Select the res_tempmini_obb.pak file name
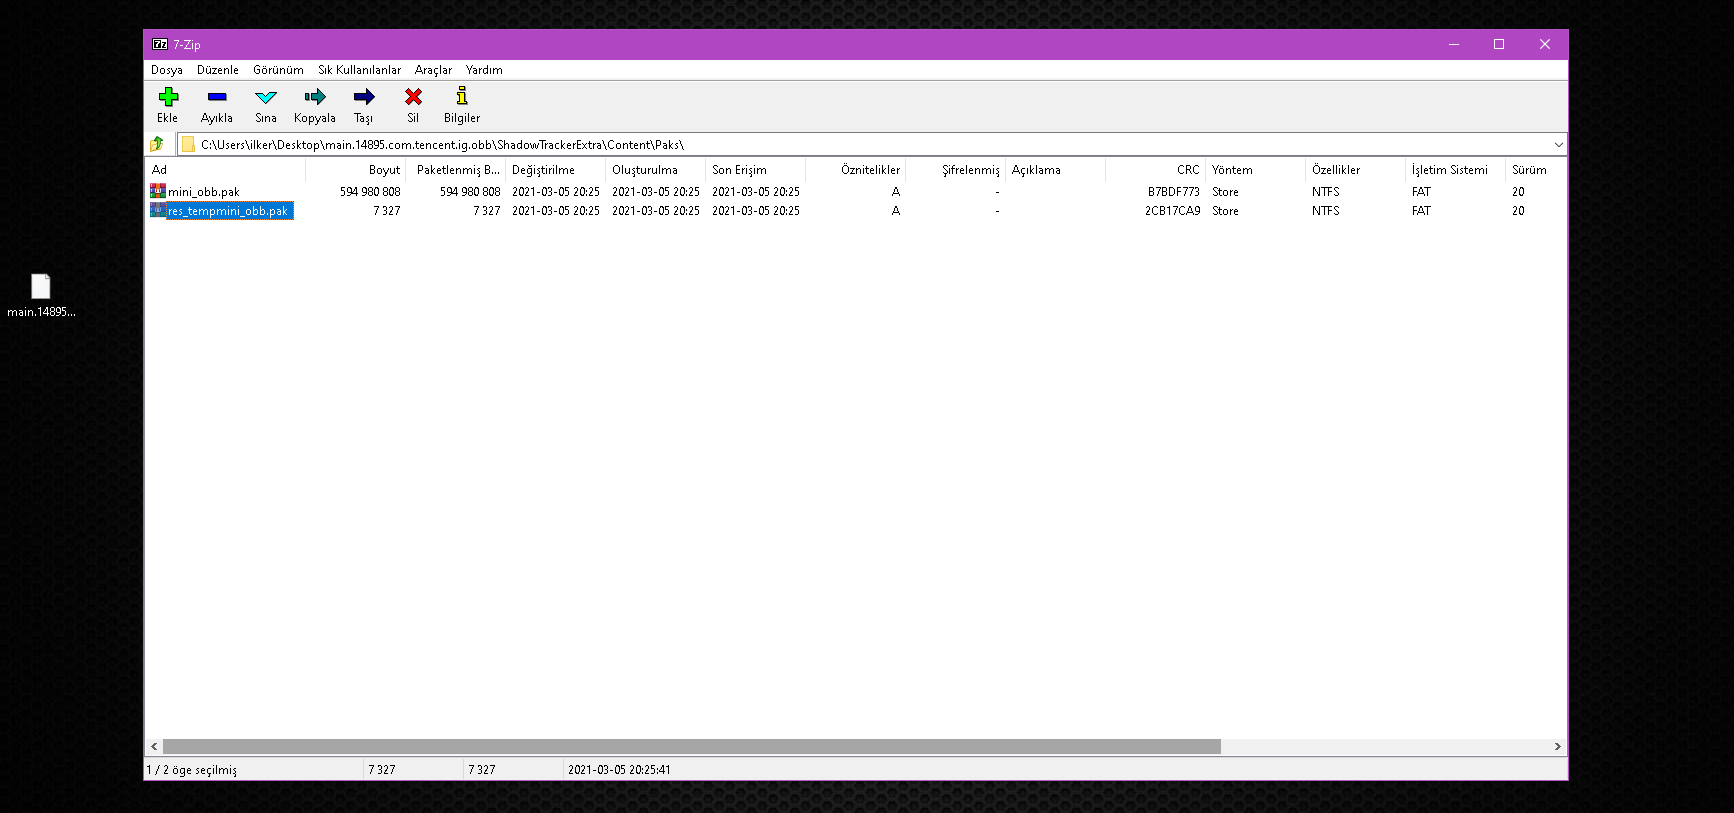Image resolution: width=1734 pixels, height=813 pixels. (x=228, y=211)
